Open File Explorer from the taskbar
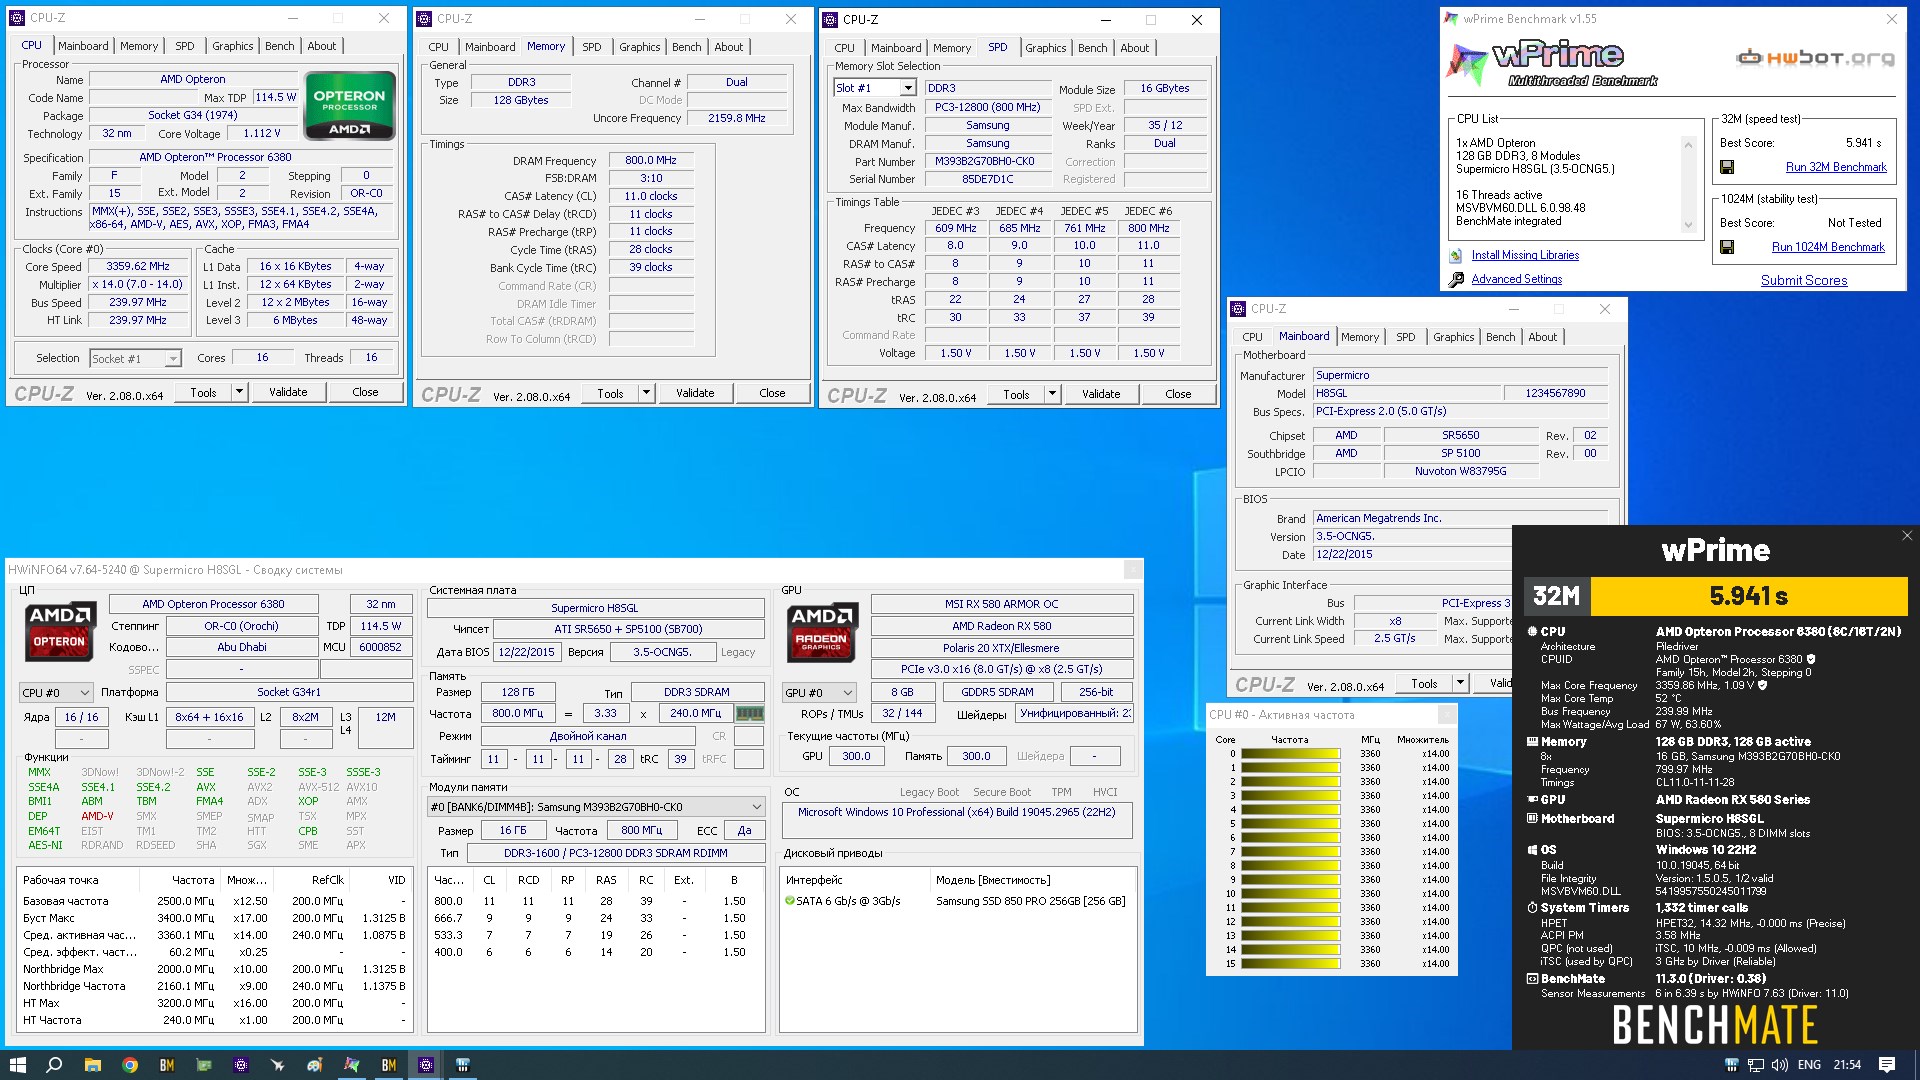 92,1065
